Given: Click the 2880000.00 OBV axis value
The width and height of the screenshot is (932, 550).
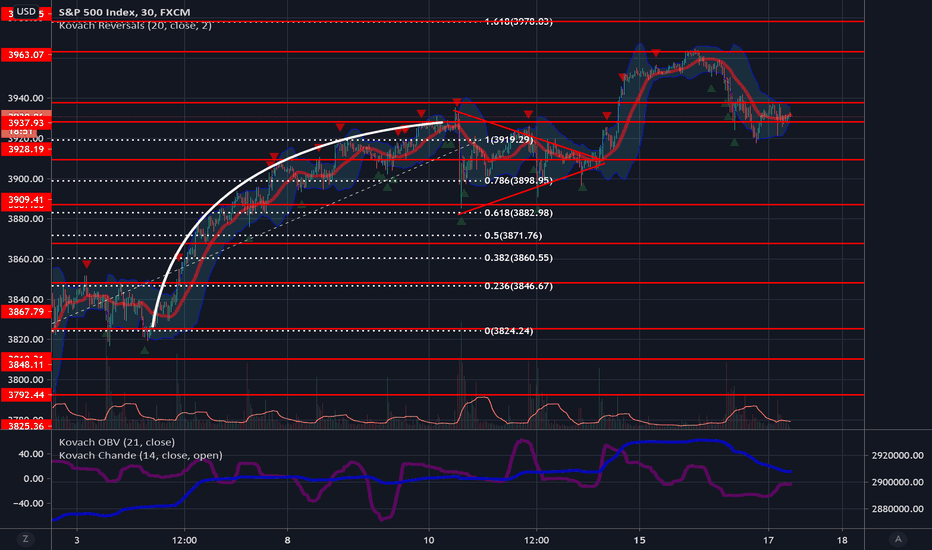Looking at the screenshot, I should click(898, 509).
